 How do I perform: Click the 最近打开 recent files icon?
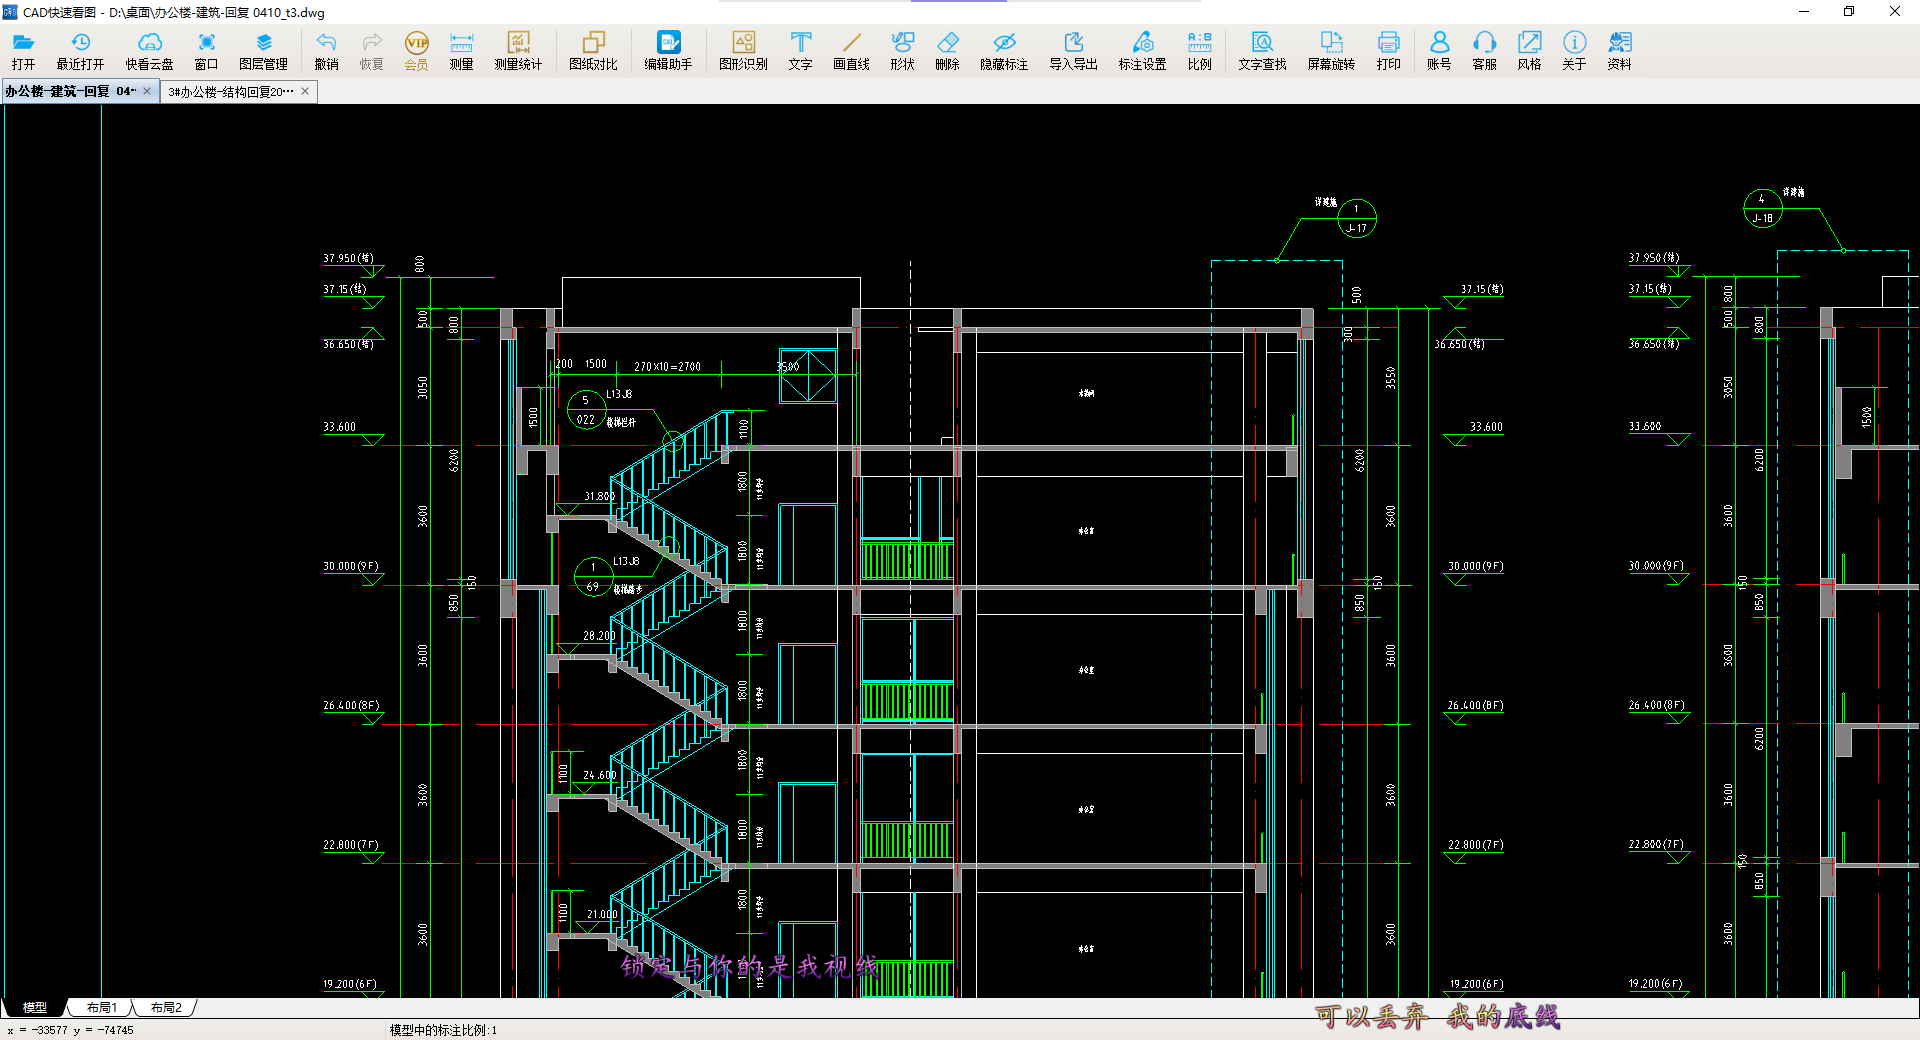click(80, 50)
